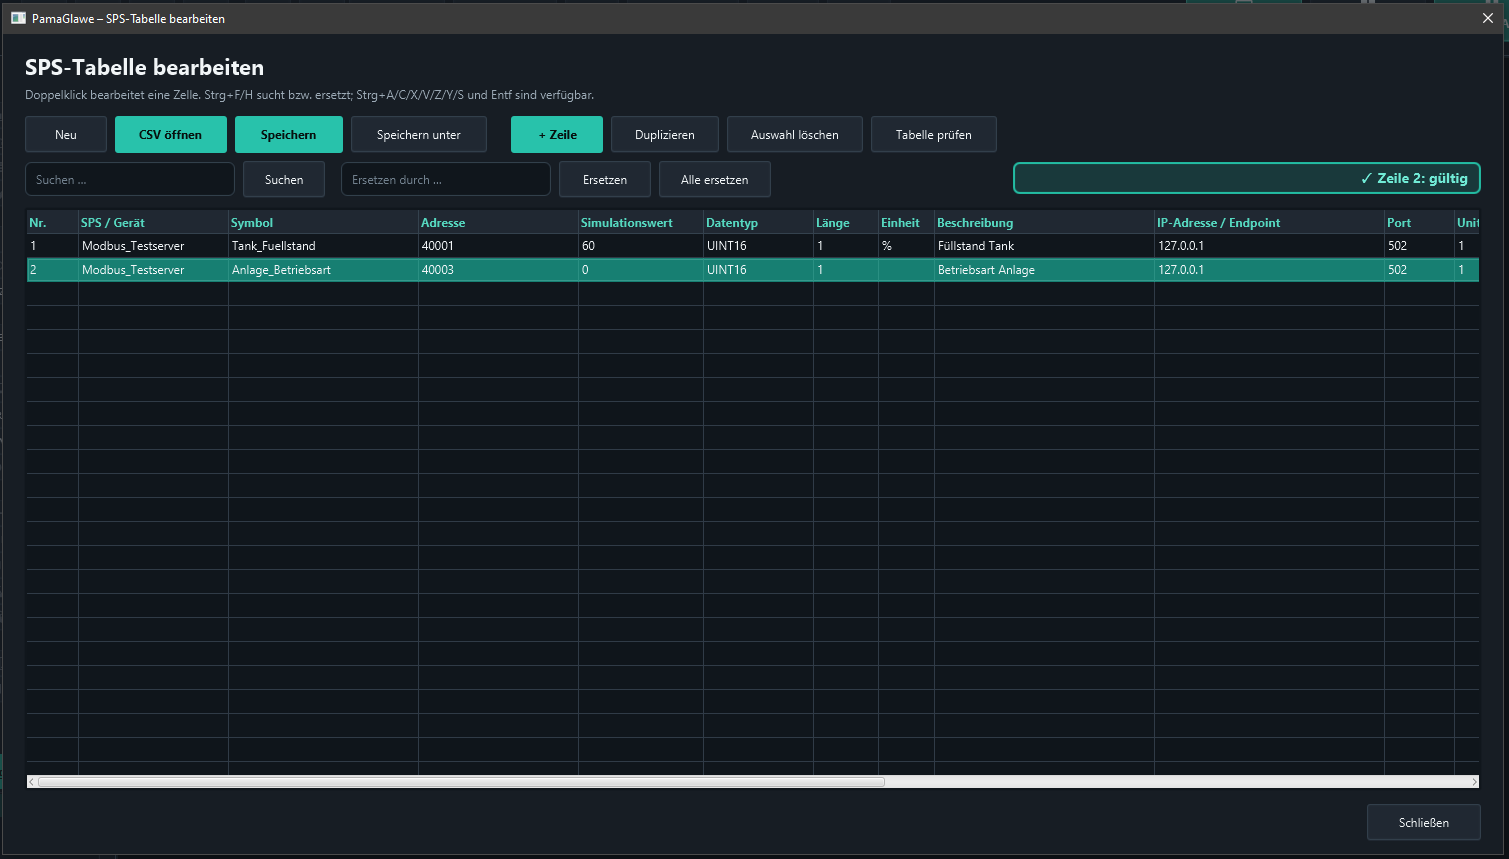
Task: Click Auswahl löschen
Action: [x=795, y=134]
